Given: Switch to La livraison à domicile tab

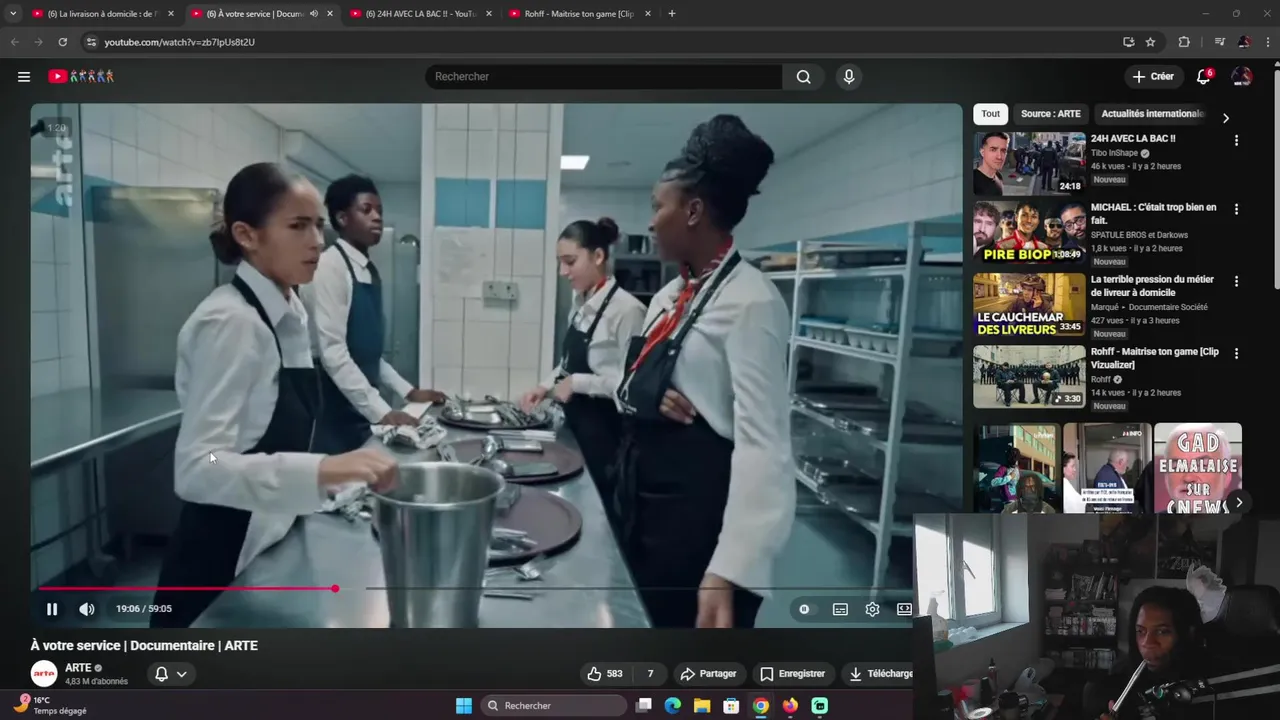Looking at the screenshot, I should [x=104, y=14].
